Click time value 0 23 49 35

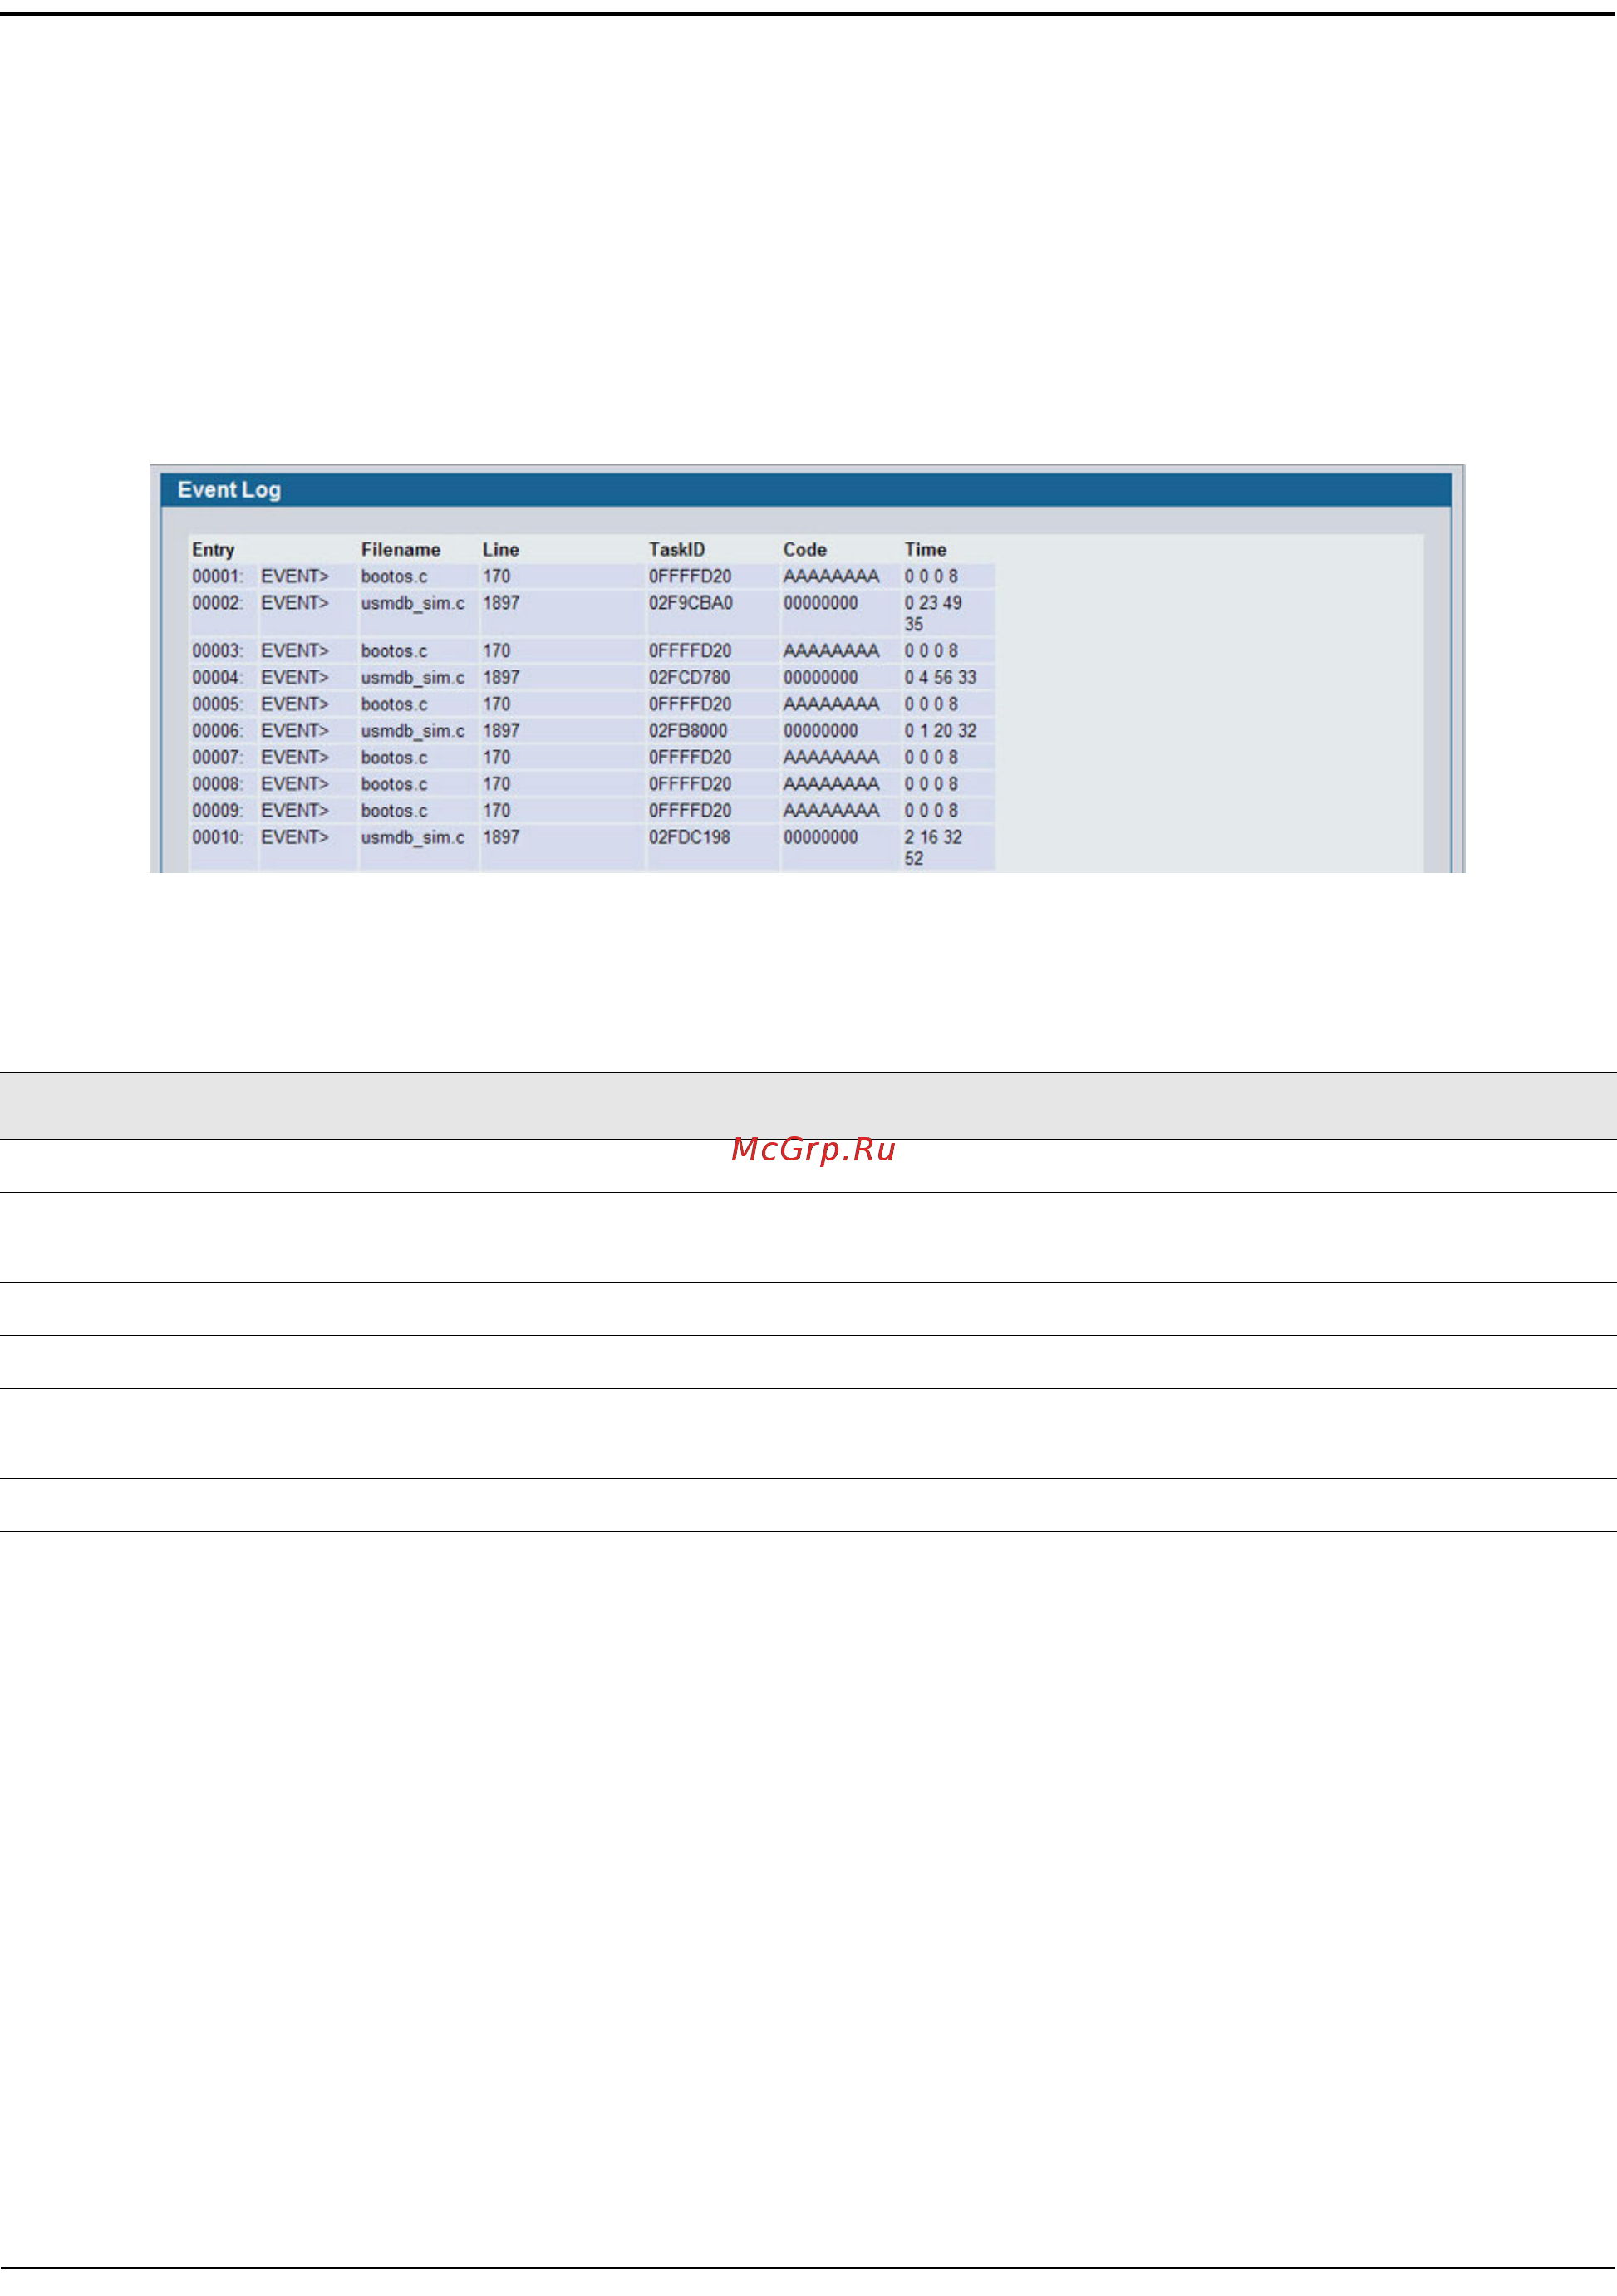(933, 614)
